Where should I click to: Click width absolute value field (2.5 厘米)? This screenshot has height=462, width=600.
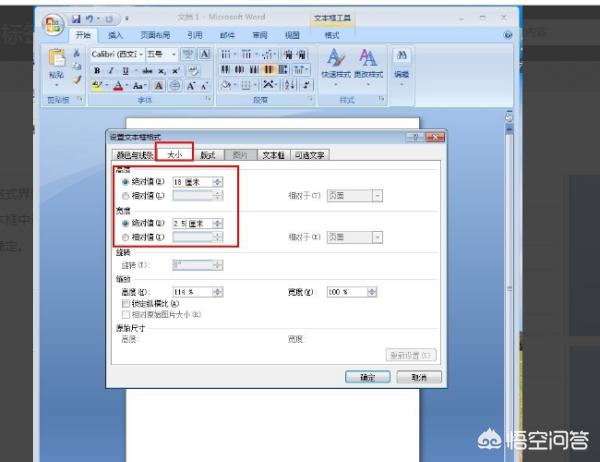pyautogui.click(x=192, y=224)
